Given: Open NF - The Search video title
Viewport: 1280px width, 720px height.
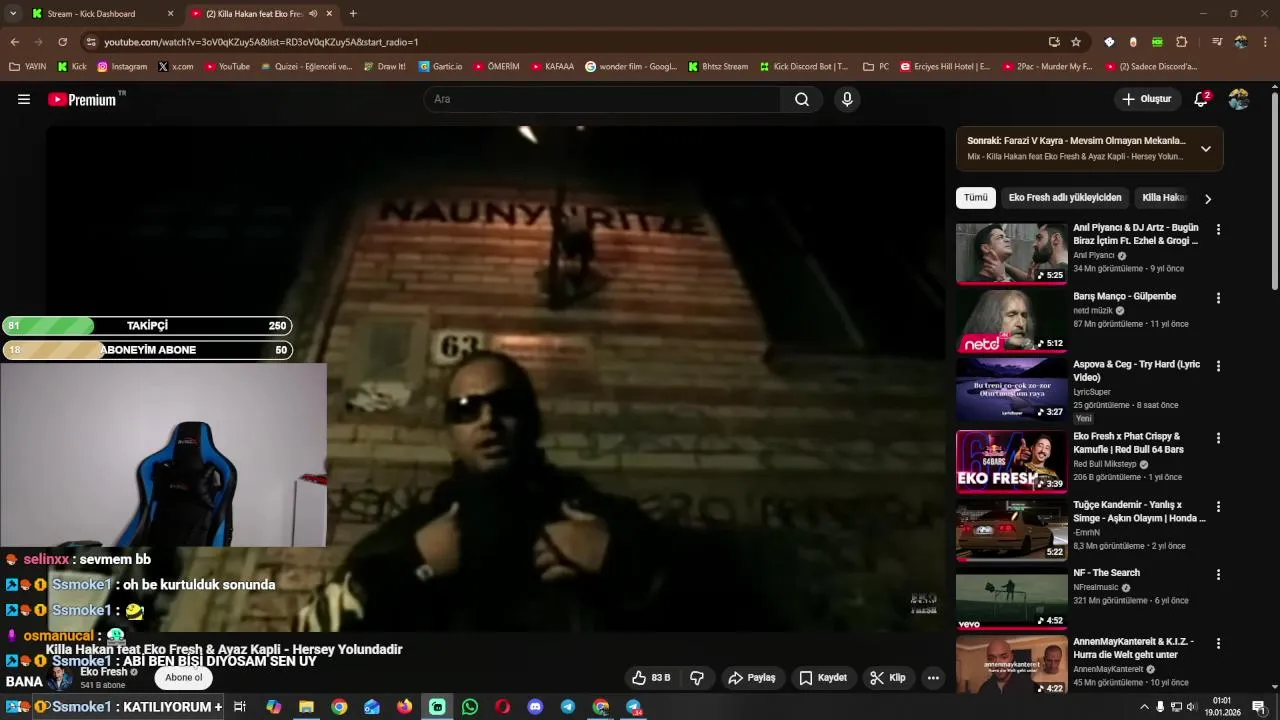Looking at the screenshot, I should (x=1106, y=573).
